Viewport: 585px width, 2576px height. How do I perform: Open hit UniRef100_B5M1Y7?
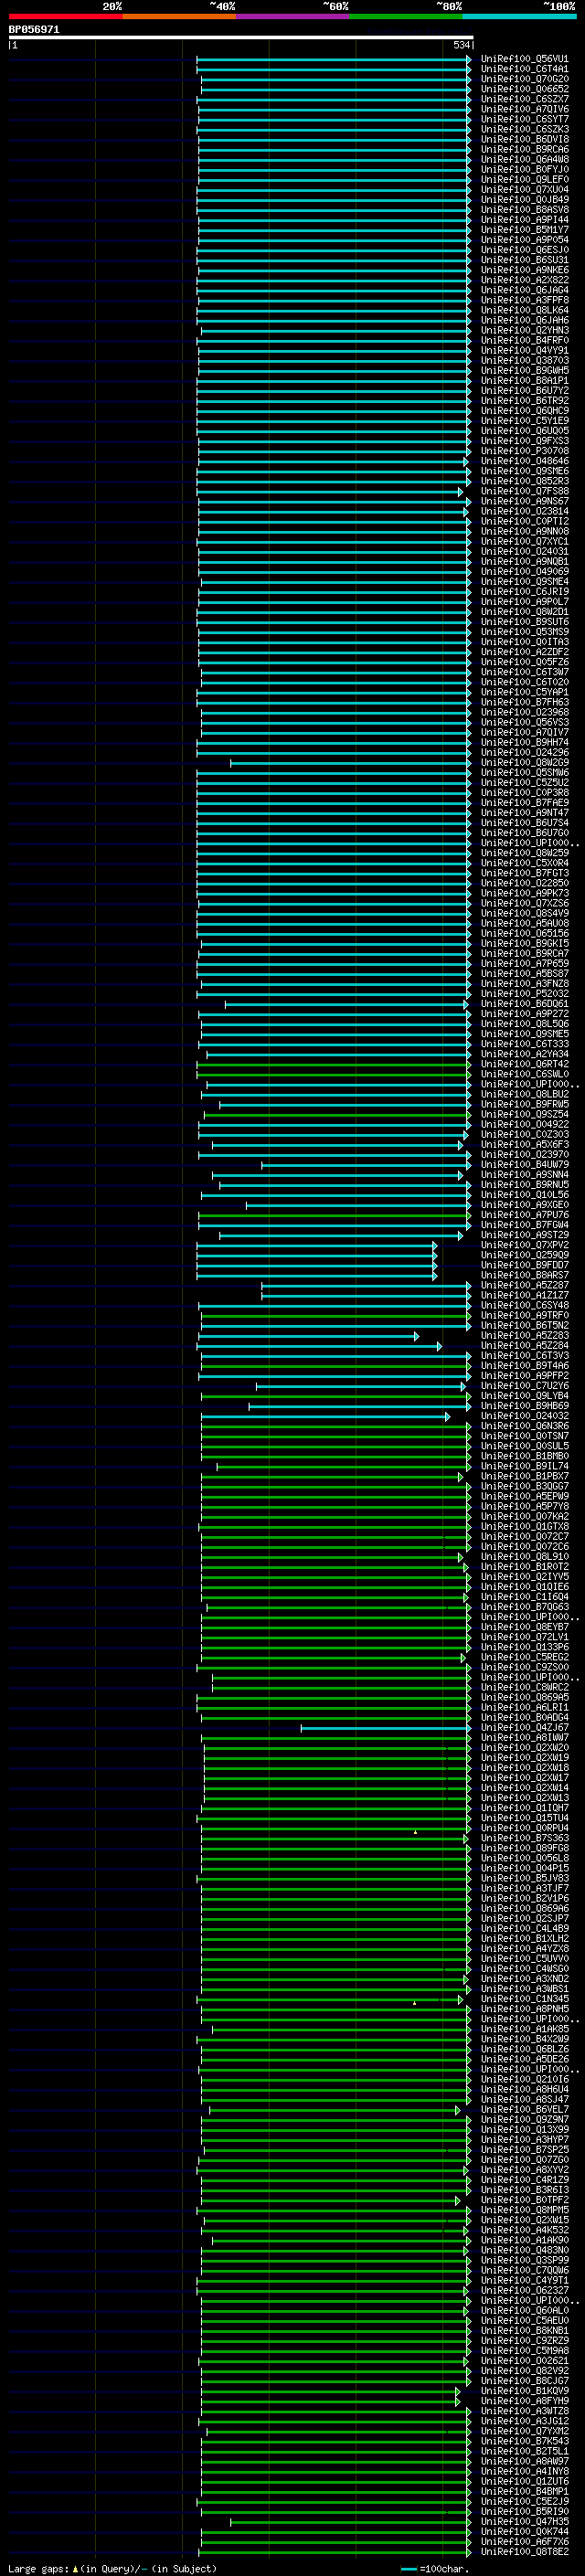(x=524, y=230)
